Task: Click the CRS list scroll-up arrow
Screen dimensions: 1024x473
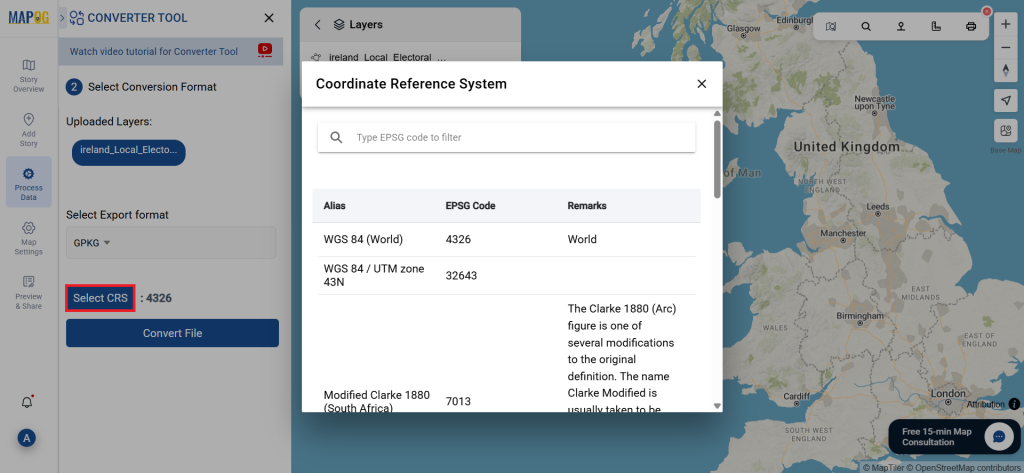Action: [717, 114]
